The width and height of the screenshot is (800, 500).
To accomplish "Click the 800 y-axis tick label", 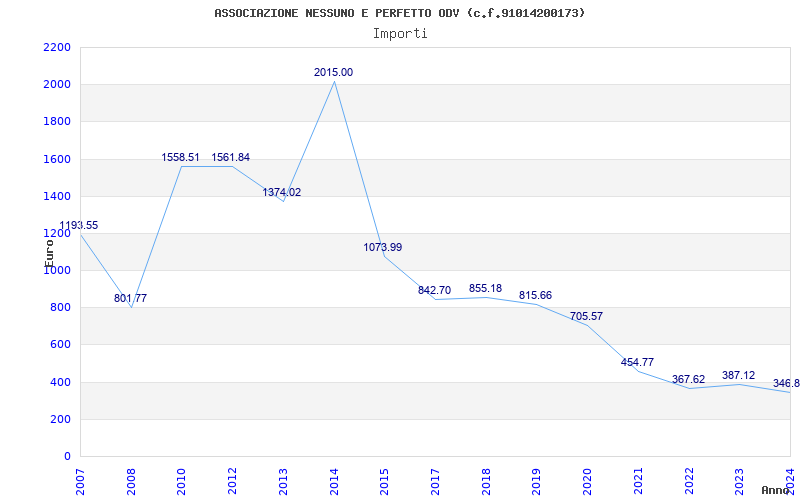I will [x=61, y=308].
